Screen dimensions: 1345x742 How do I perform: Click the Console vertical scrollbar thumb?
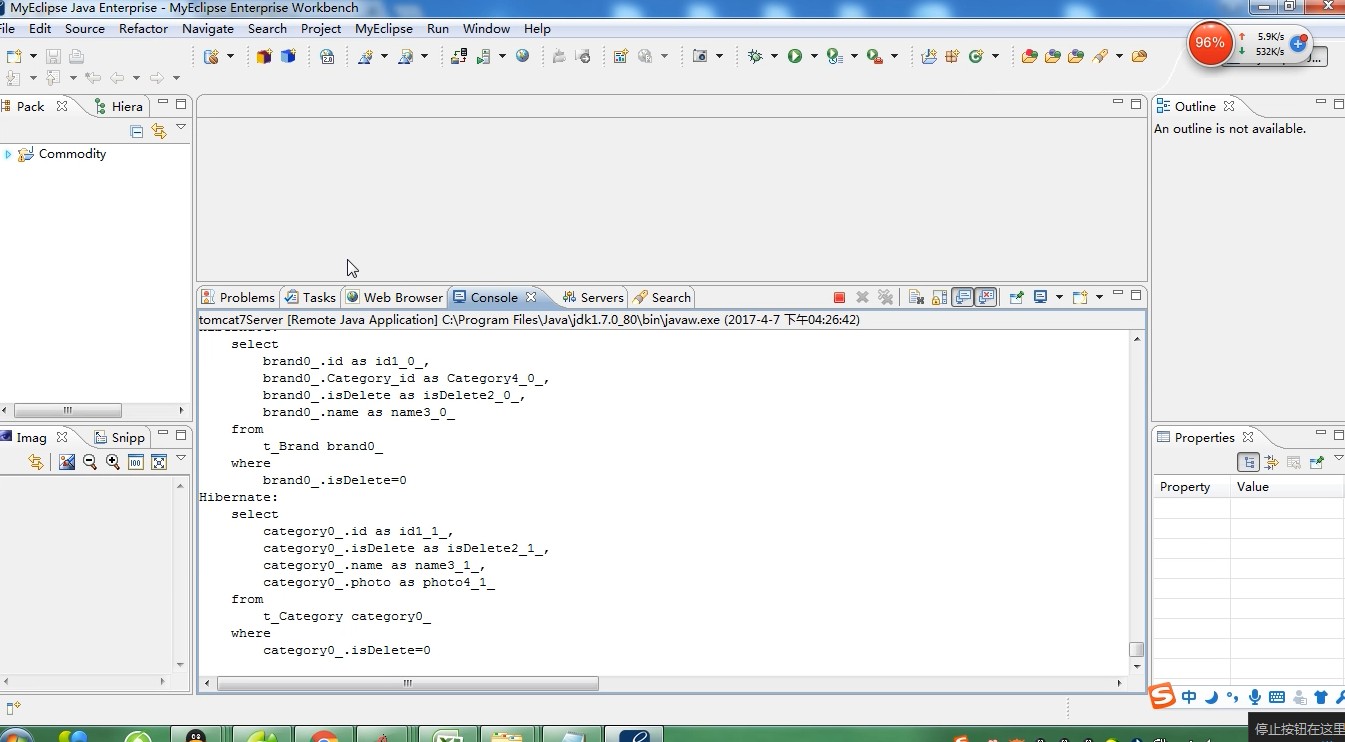click(1137, 650)
